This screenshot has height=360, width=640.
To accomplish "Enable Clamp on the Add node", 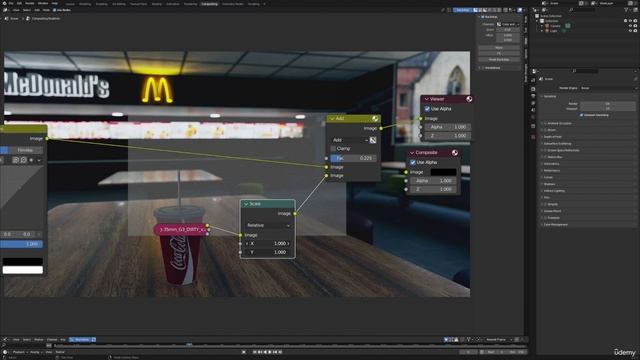I will 333,149.
